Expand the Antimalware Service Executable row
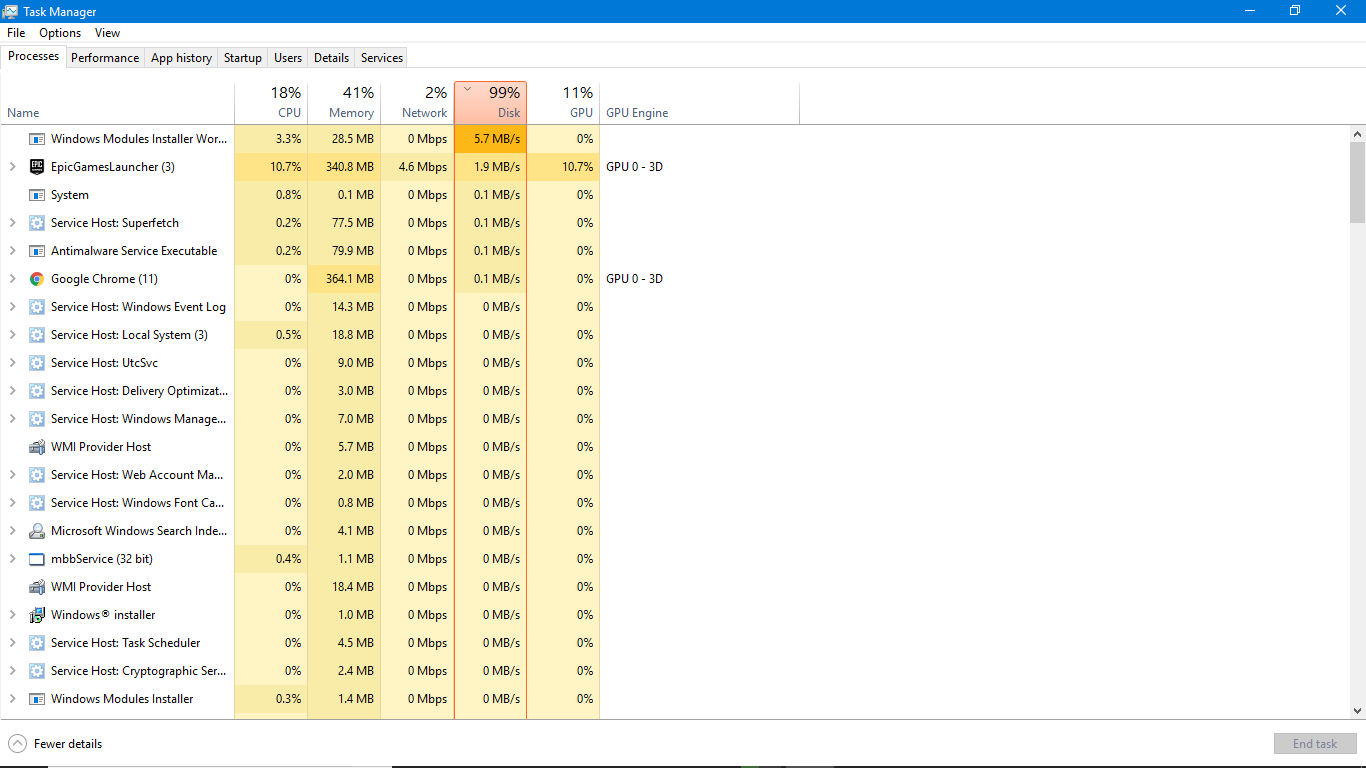1366x768 pixels. [x=12, y=251]
